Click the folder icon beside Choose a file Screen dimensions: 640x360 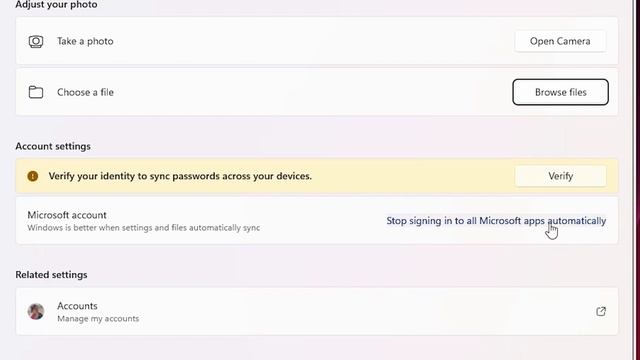(x=36, y=92)
